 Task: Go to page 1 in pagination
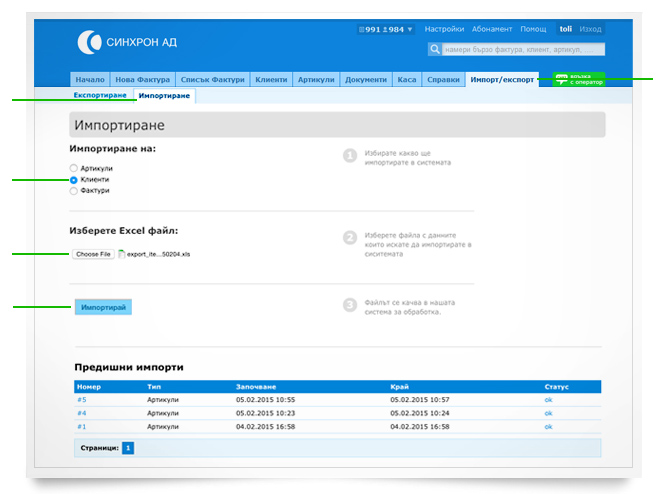[128, 448]
